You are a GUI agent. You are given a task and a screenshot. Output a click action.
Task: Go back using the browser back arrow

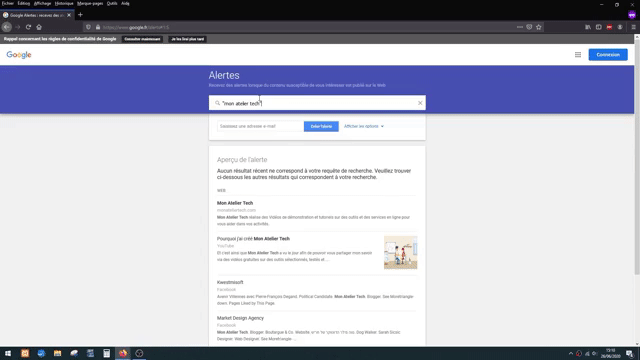(7, 27)
